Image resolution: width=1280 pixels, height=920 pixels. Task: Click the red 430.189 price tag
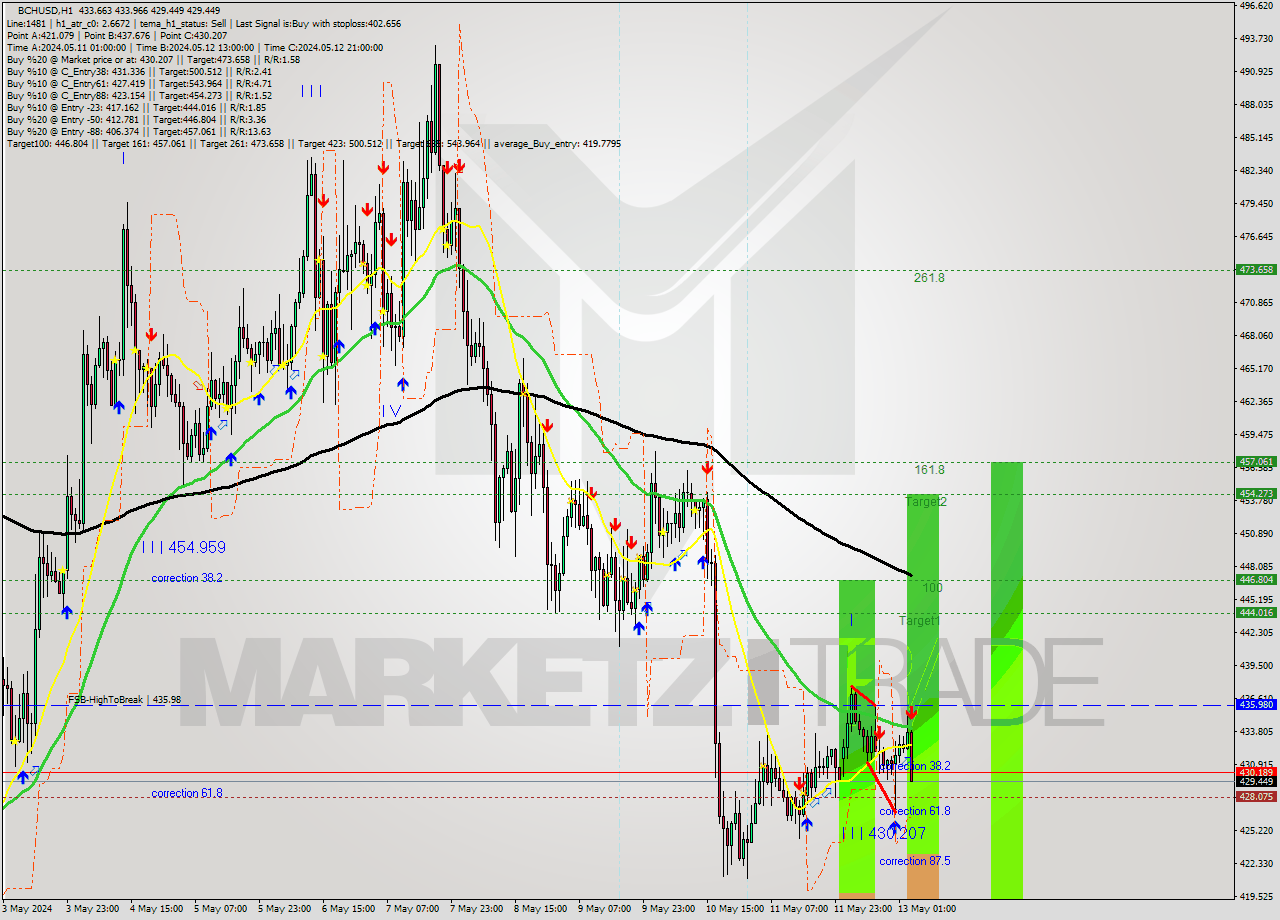click(x=1256, y=772)
